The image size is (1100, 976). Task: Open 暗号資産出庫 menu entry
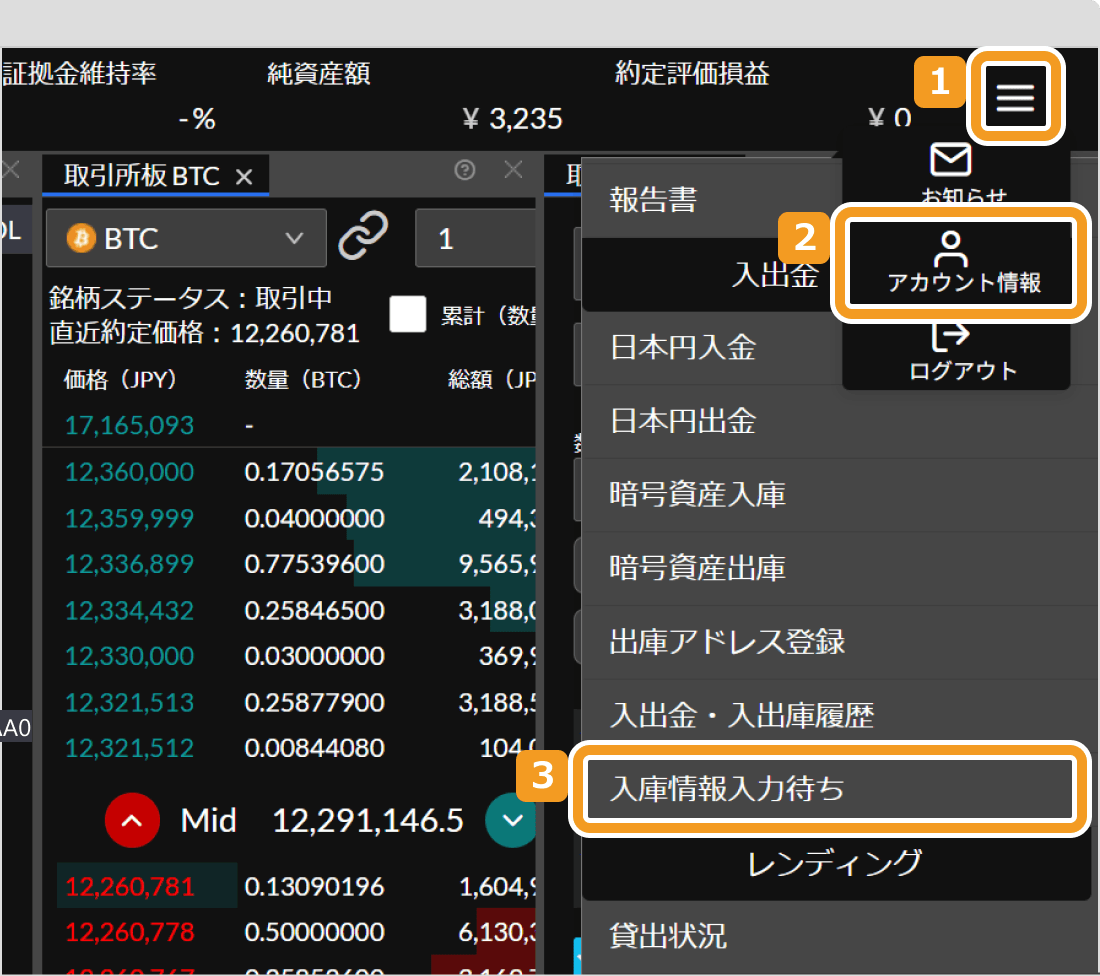pos(840,568)
